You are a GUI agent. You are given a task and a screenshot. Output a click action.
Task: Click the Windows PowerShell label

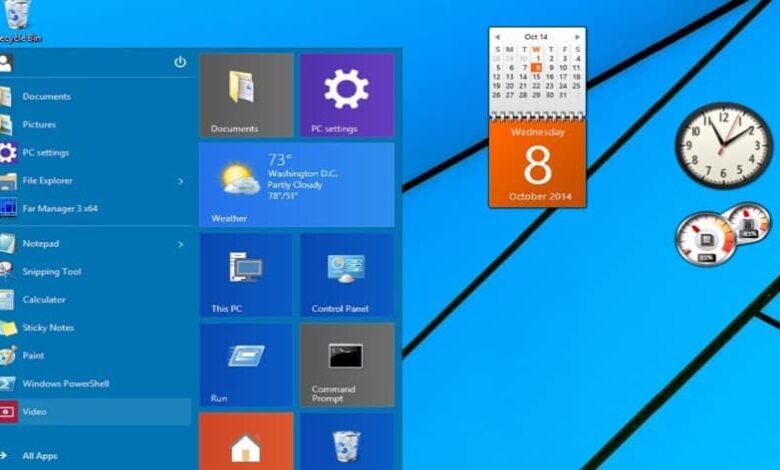pyautogui.click(x=66, y=383)
